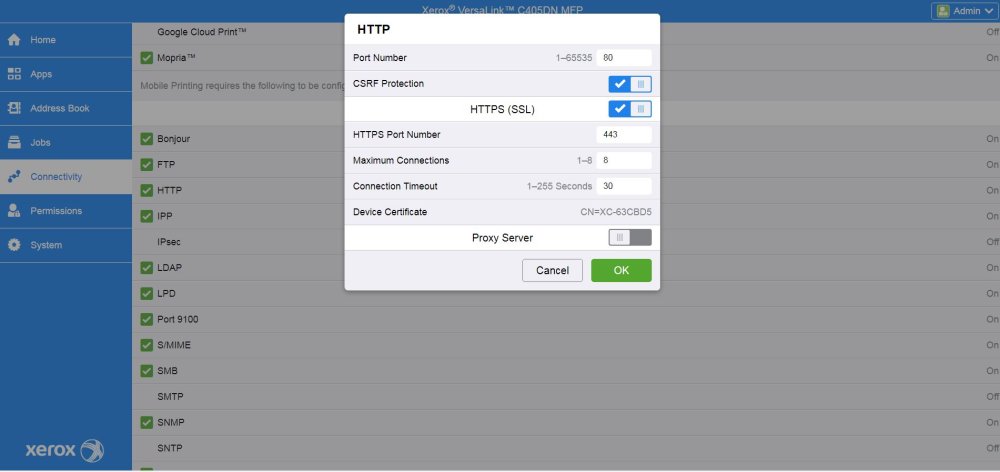The image size is (1000, 472).
Task: Toggle the SNMP checkbox
Action: (x=147, y=422)
